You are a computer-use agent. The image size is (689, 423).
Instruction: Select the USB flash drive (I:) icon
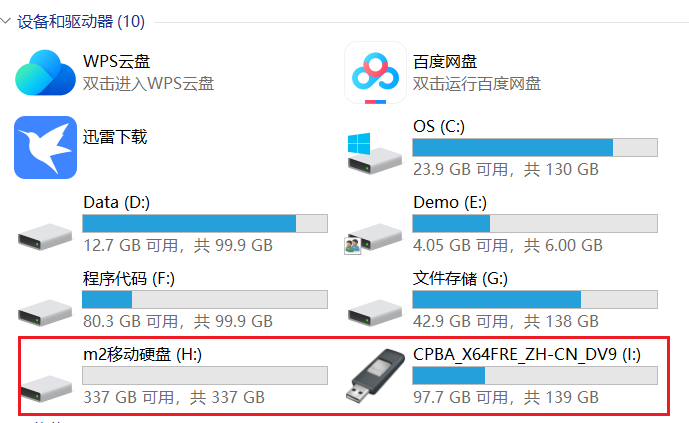tap(375, 380)
